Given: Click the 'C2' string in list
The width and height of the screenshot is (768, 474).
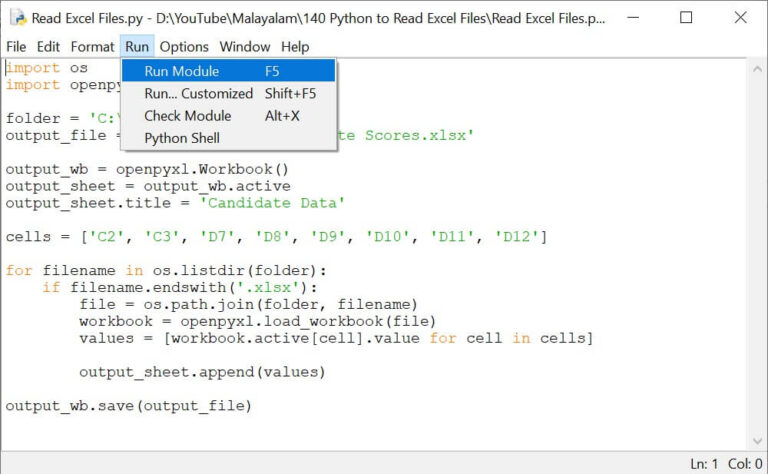Looking at the screenshot, I should pyautogui.click(x=106, y=237).
